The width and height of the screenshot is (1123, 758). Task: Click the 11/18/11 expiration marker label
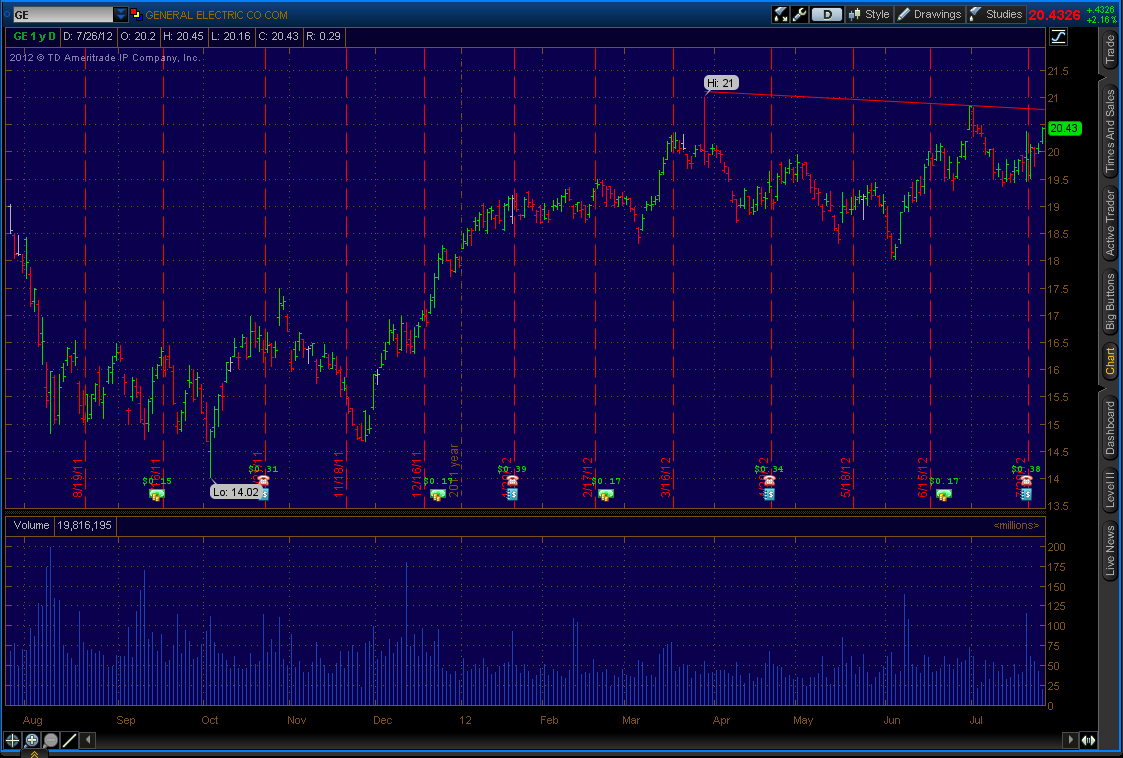click(339, 474)
